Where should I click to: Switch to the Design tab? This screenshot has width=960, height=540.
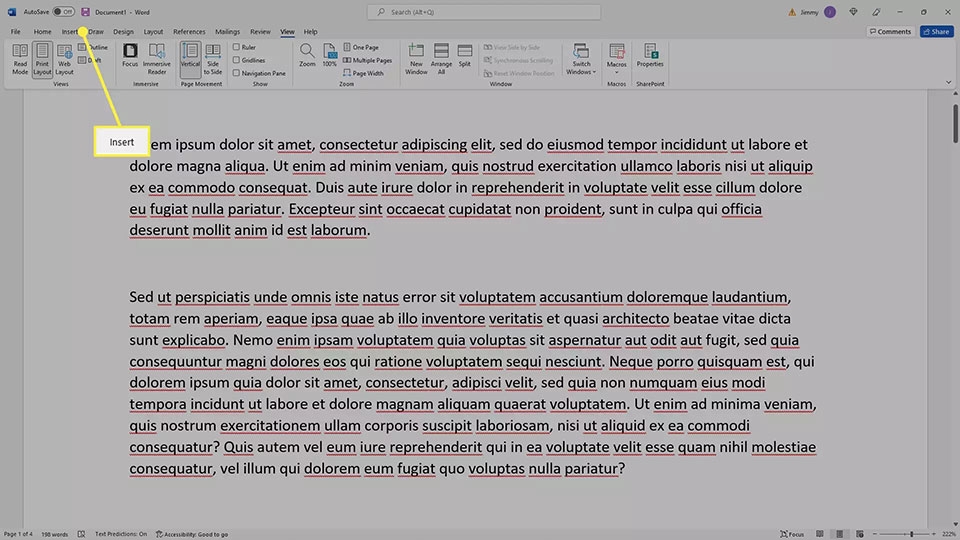click(x=123, y=31)
